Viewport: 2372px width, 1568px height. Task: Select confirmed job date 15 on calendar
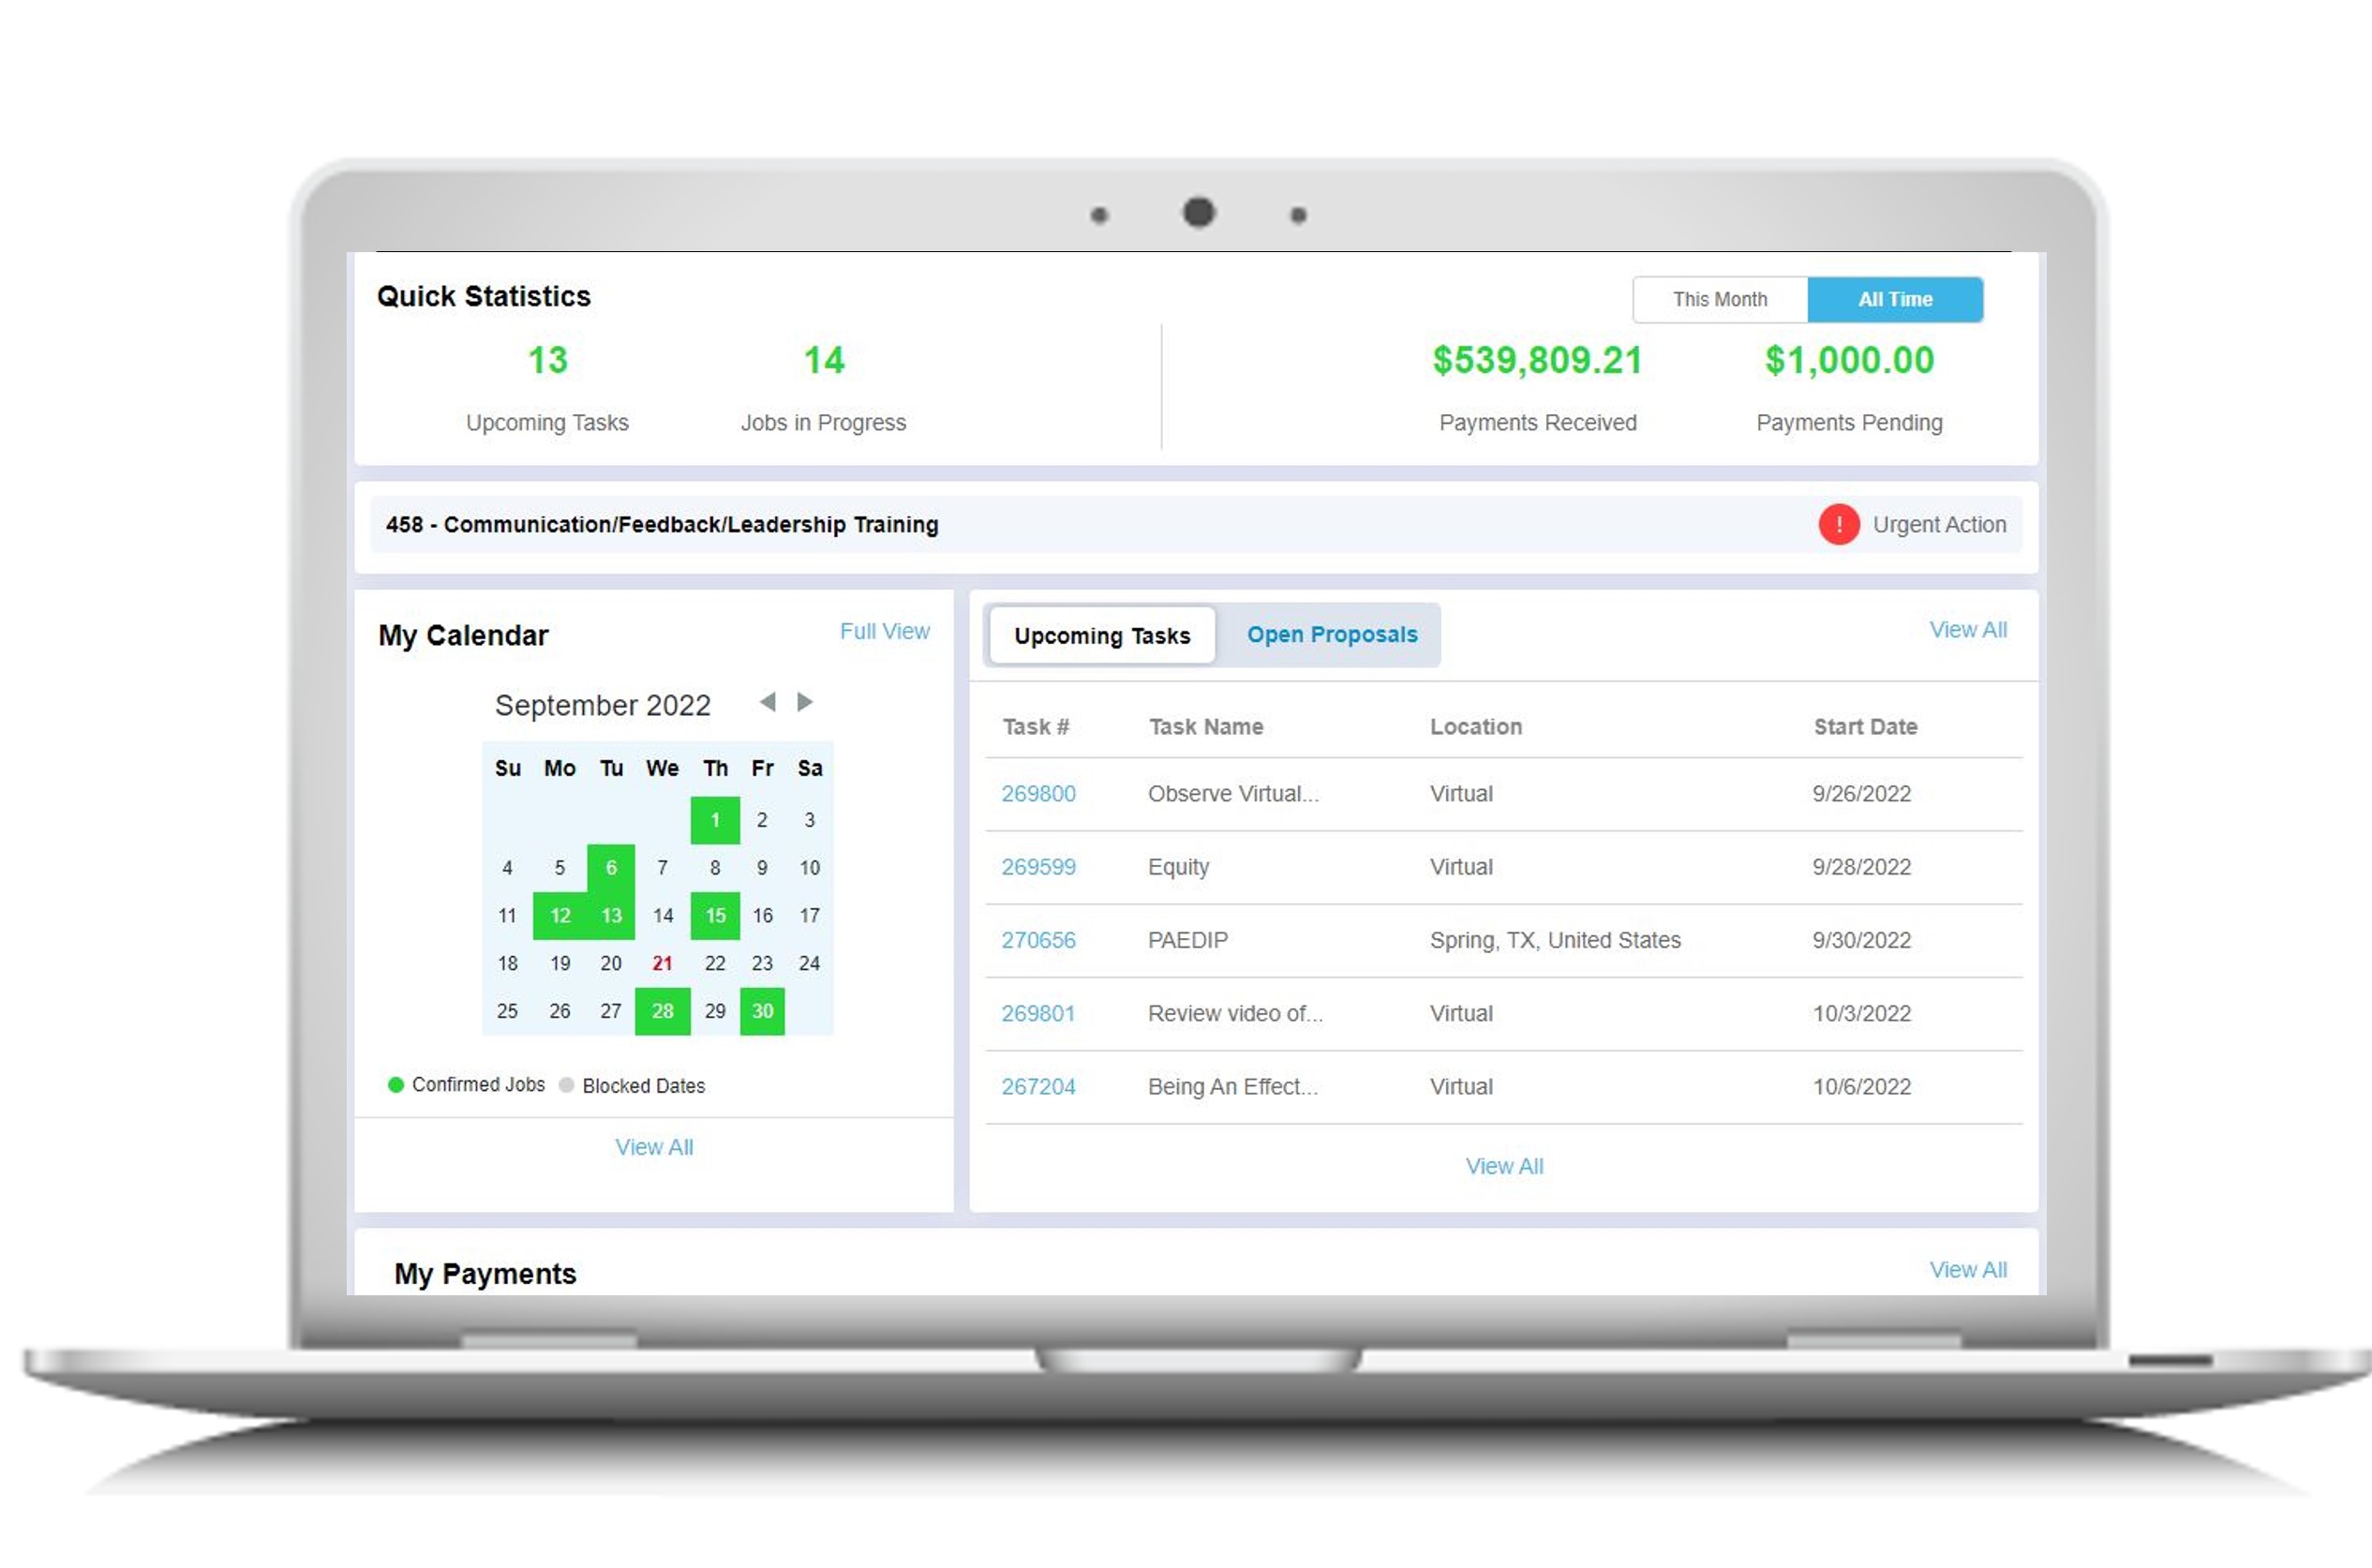[714, 915]
